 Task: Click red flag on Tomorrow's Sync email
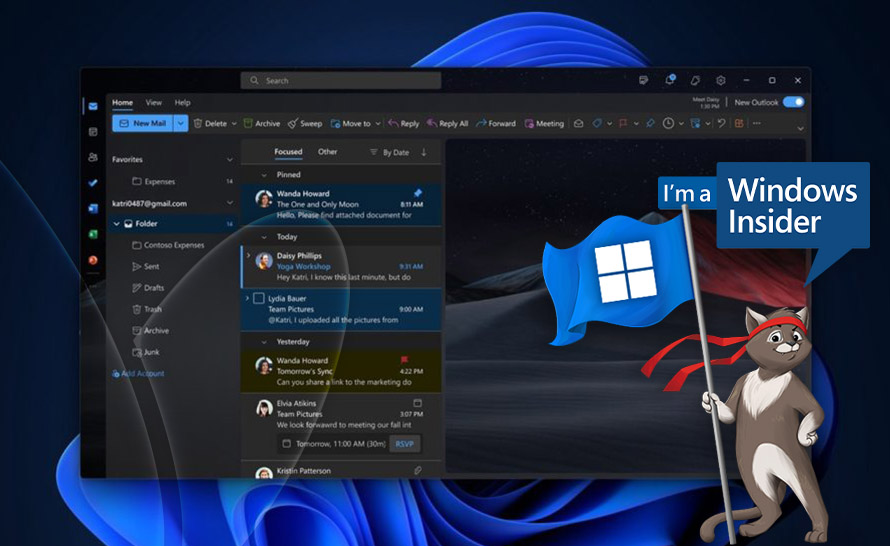point(404,360)
